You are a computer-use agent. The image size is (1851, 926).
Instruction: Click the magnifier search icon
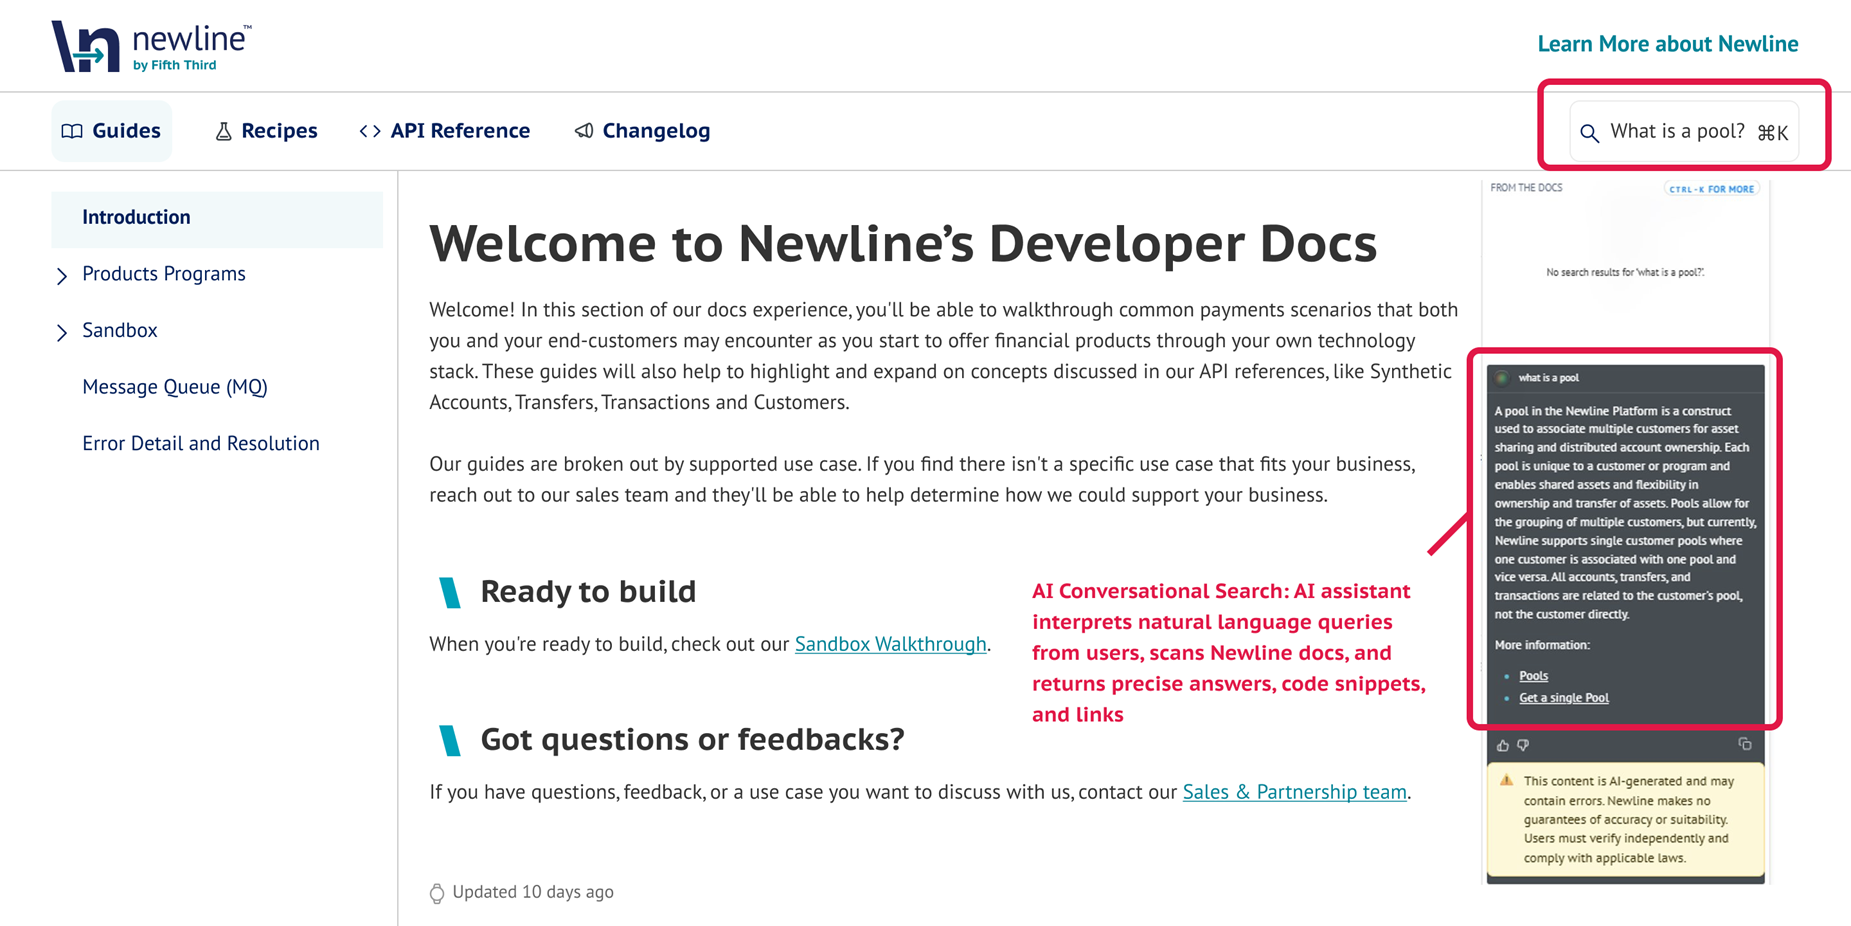(x=1589, y=133)
